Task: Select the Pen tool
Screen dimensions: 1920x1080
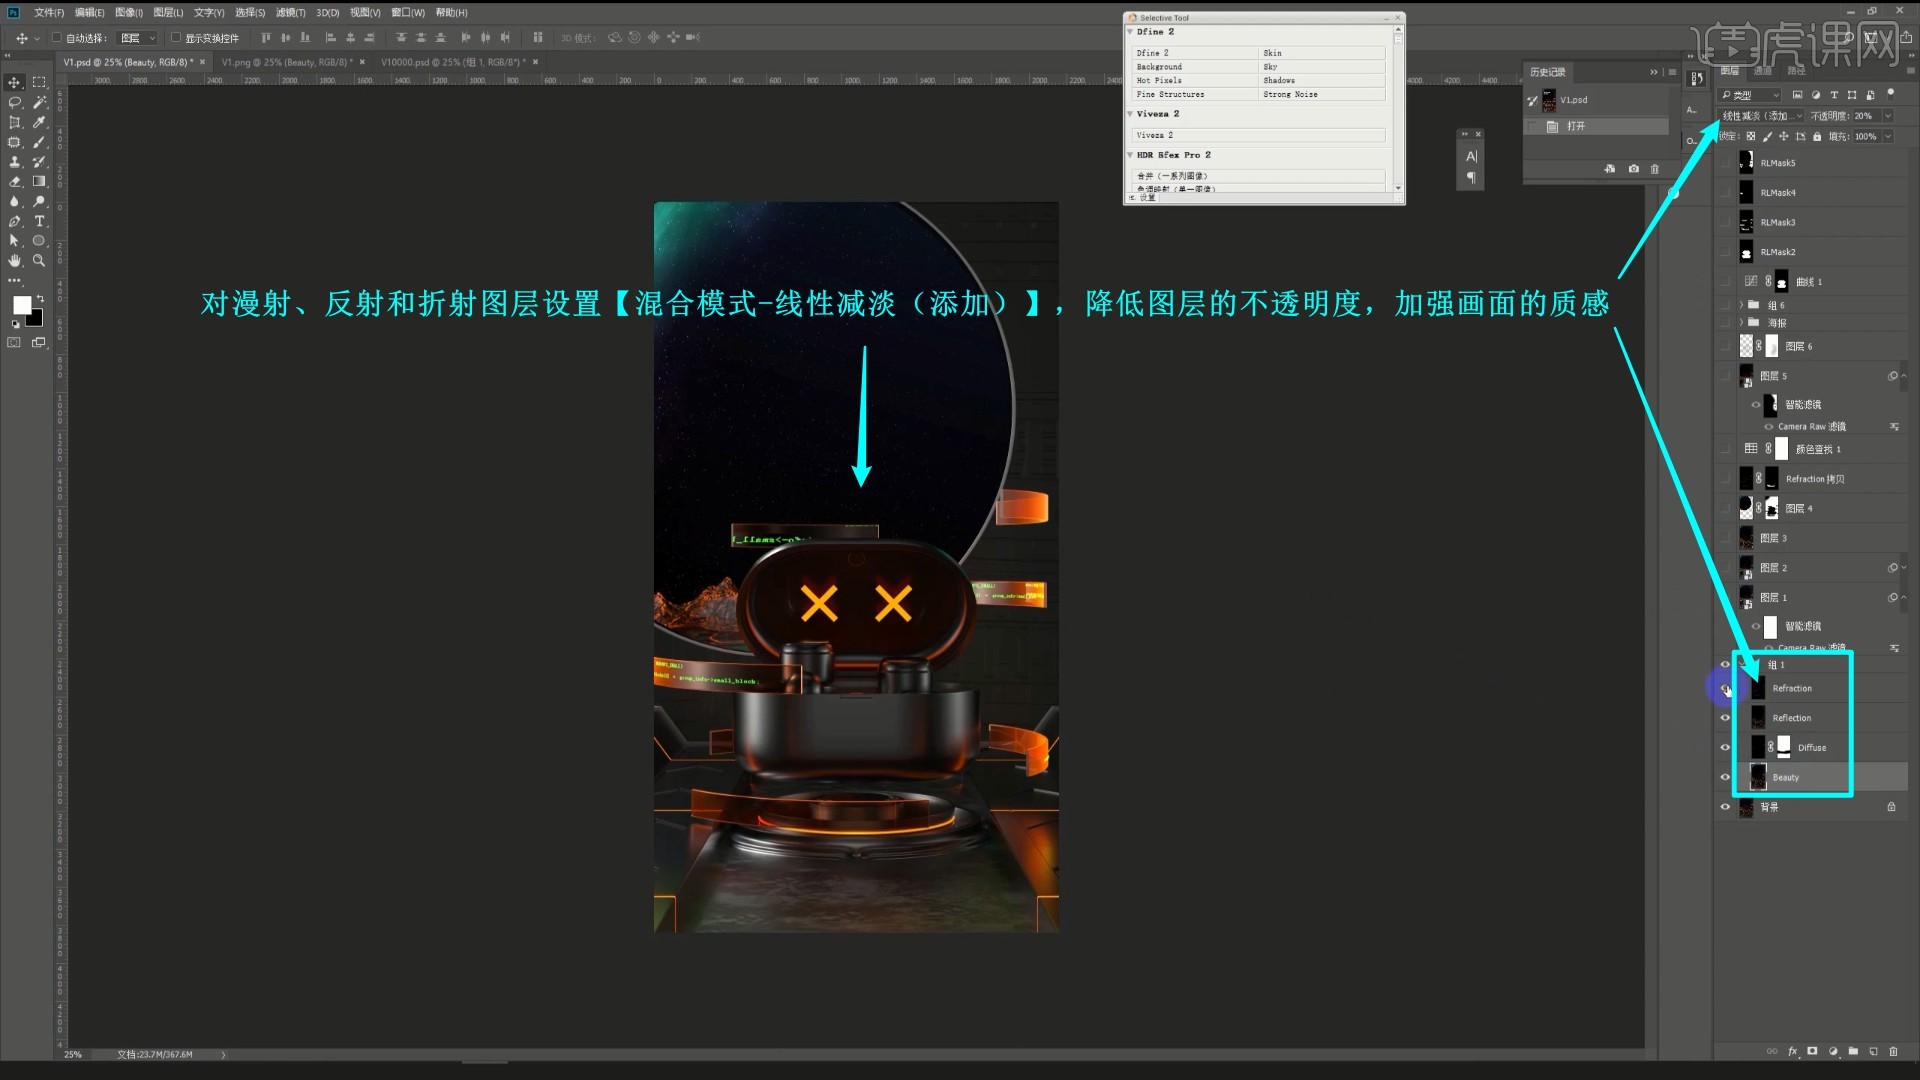Action: (14, 221)
